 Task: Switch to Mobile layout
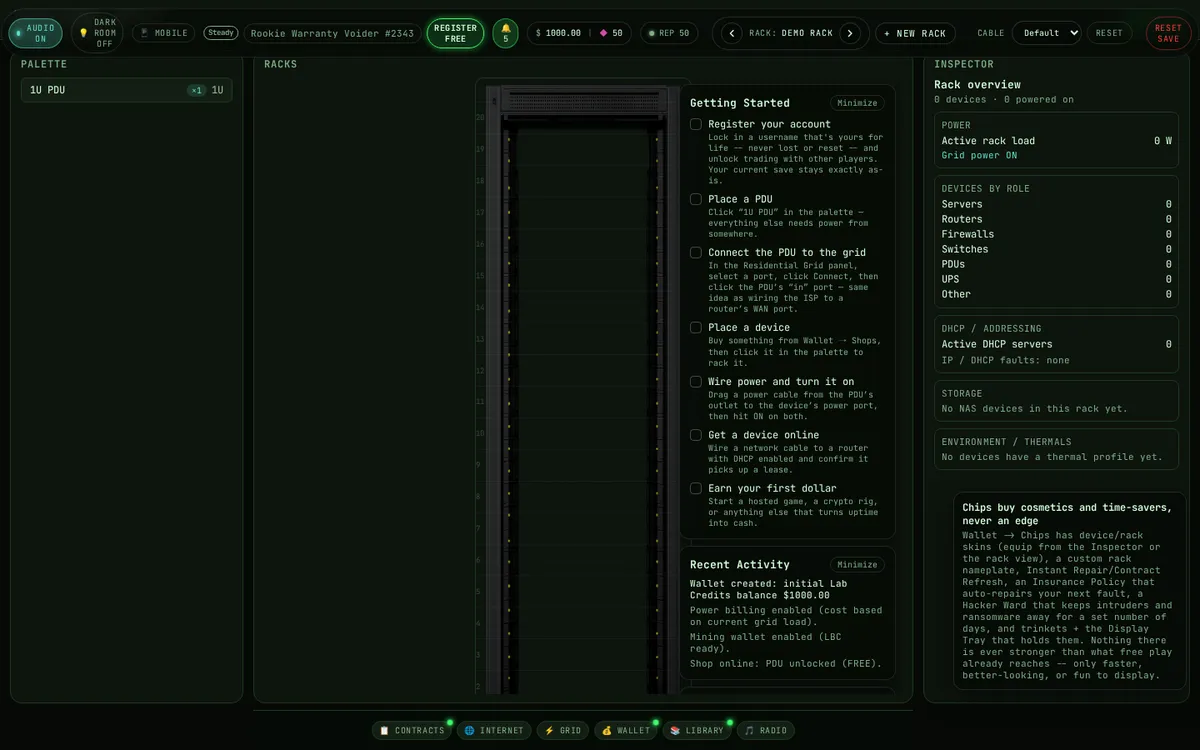point(164,33)
